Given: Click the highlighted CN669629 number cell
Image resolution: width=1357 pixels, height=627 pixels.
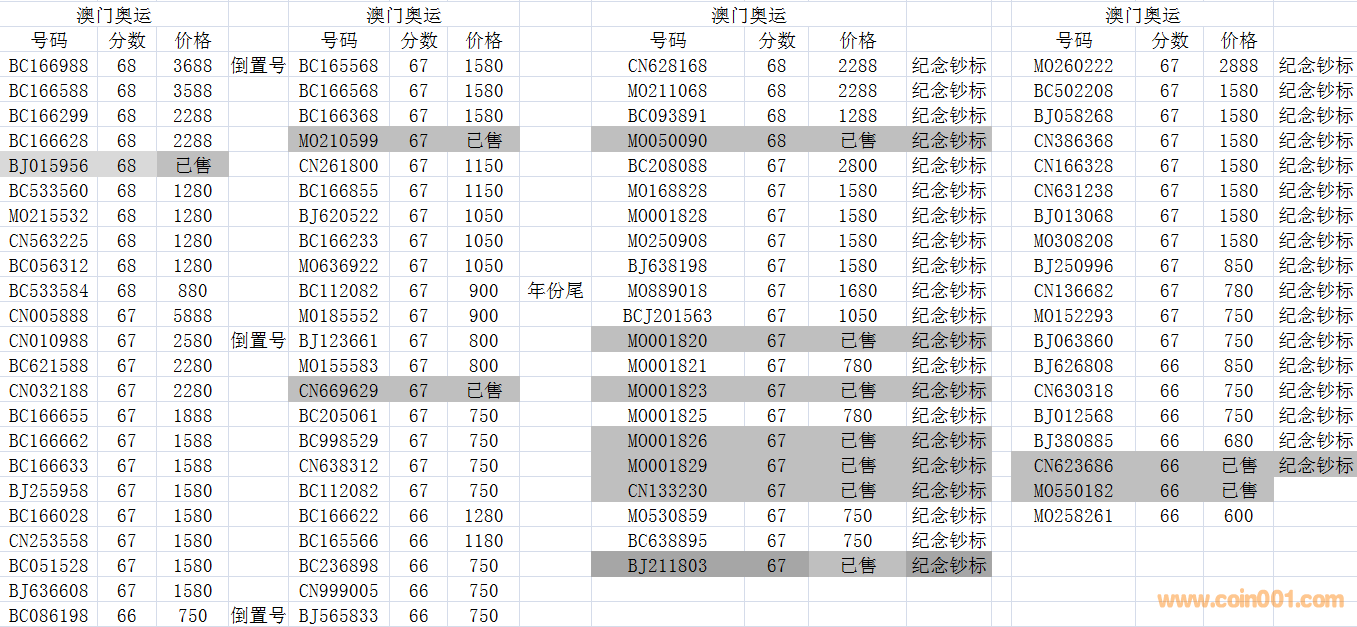Looking at the screenshot, I should [x=338, y=391].
